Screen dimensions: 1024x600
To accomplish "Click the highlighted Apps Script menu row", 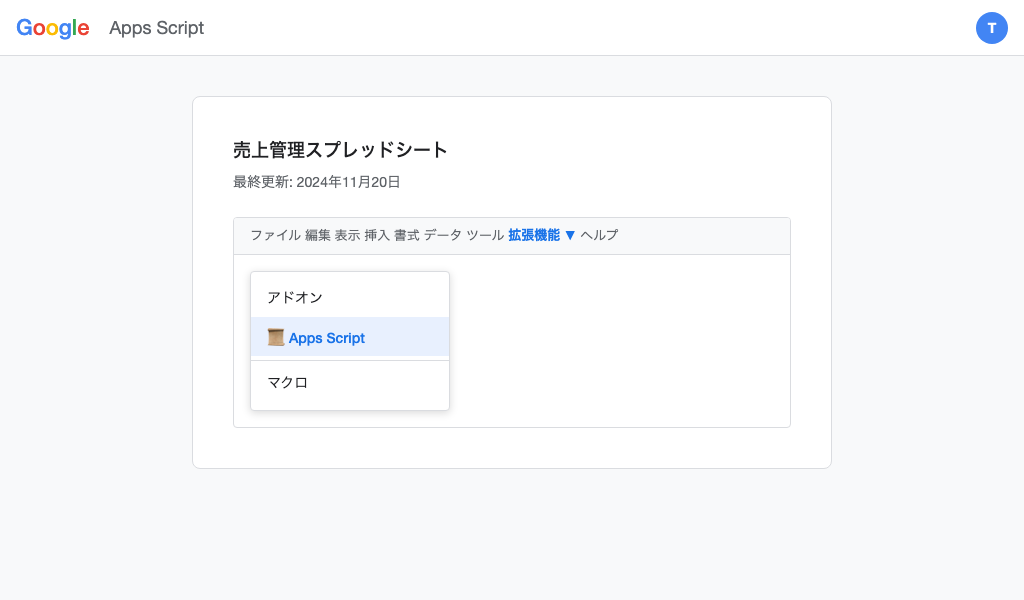I will click(x=349, y=337).
